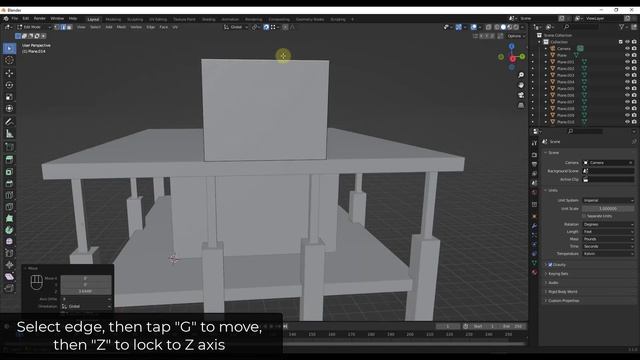Open the Edit menu
The width and height of the screenshot is (640, 360).
pos(26,19)
